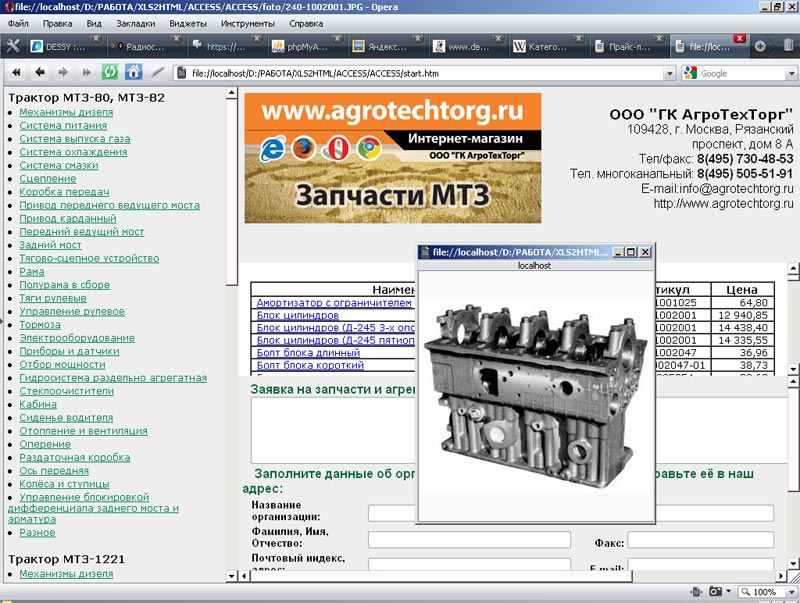Open the Механизмы дизеля link under МТЗ-80

(x=66, y=112)
